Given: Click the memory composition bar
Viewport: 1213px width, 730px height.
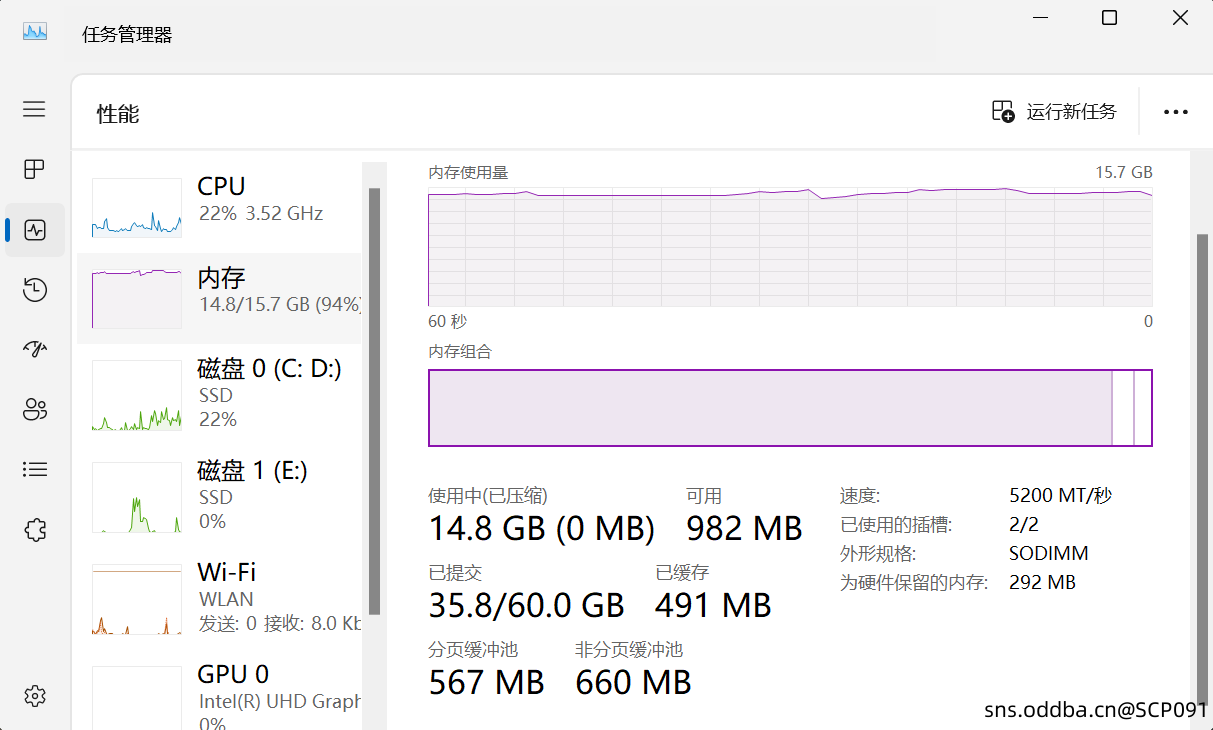Looking at the screenshot, I should (770, 407).
